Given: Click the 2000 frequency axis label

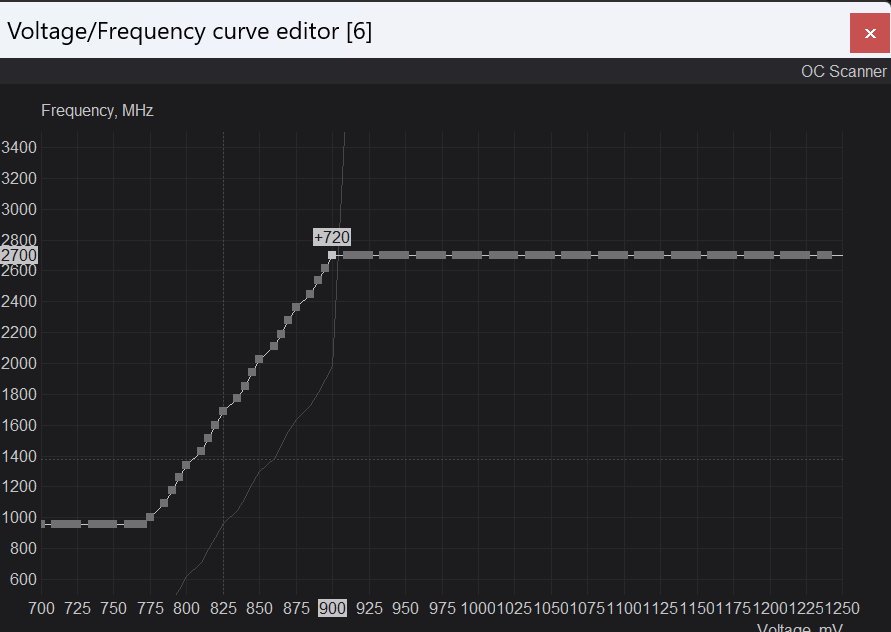Looking at the screenshot, I should tap(19, 364).
